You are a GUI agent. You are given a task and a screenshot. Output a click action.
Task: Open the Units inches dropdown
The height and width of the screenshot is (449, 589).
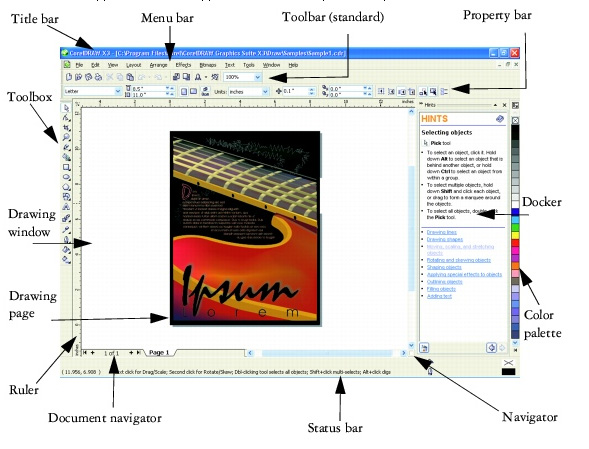point(265,91)
